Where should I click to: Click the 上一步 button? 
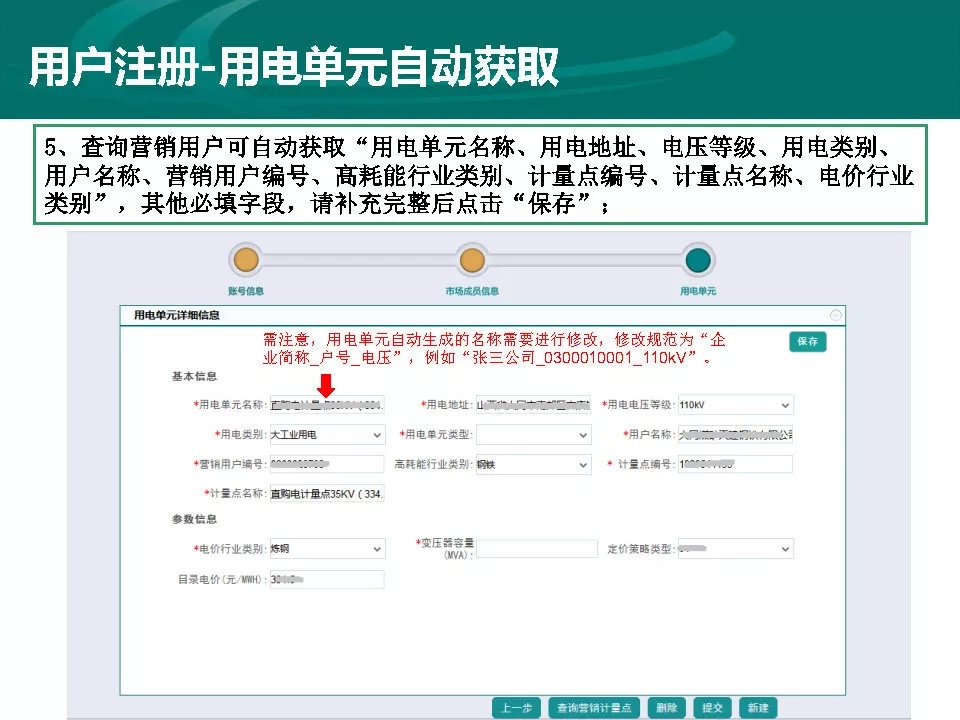516,708
